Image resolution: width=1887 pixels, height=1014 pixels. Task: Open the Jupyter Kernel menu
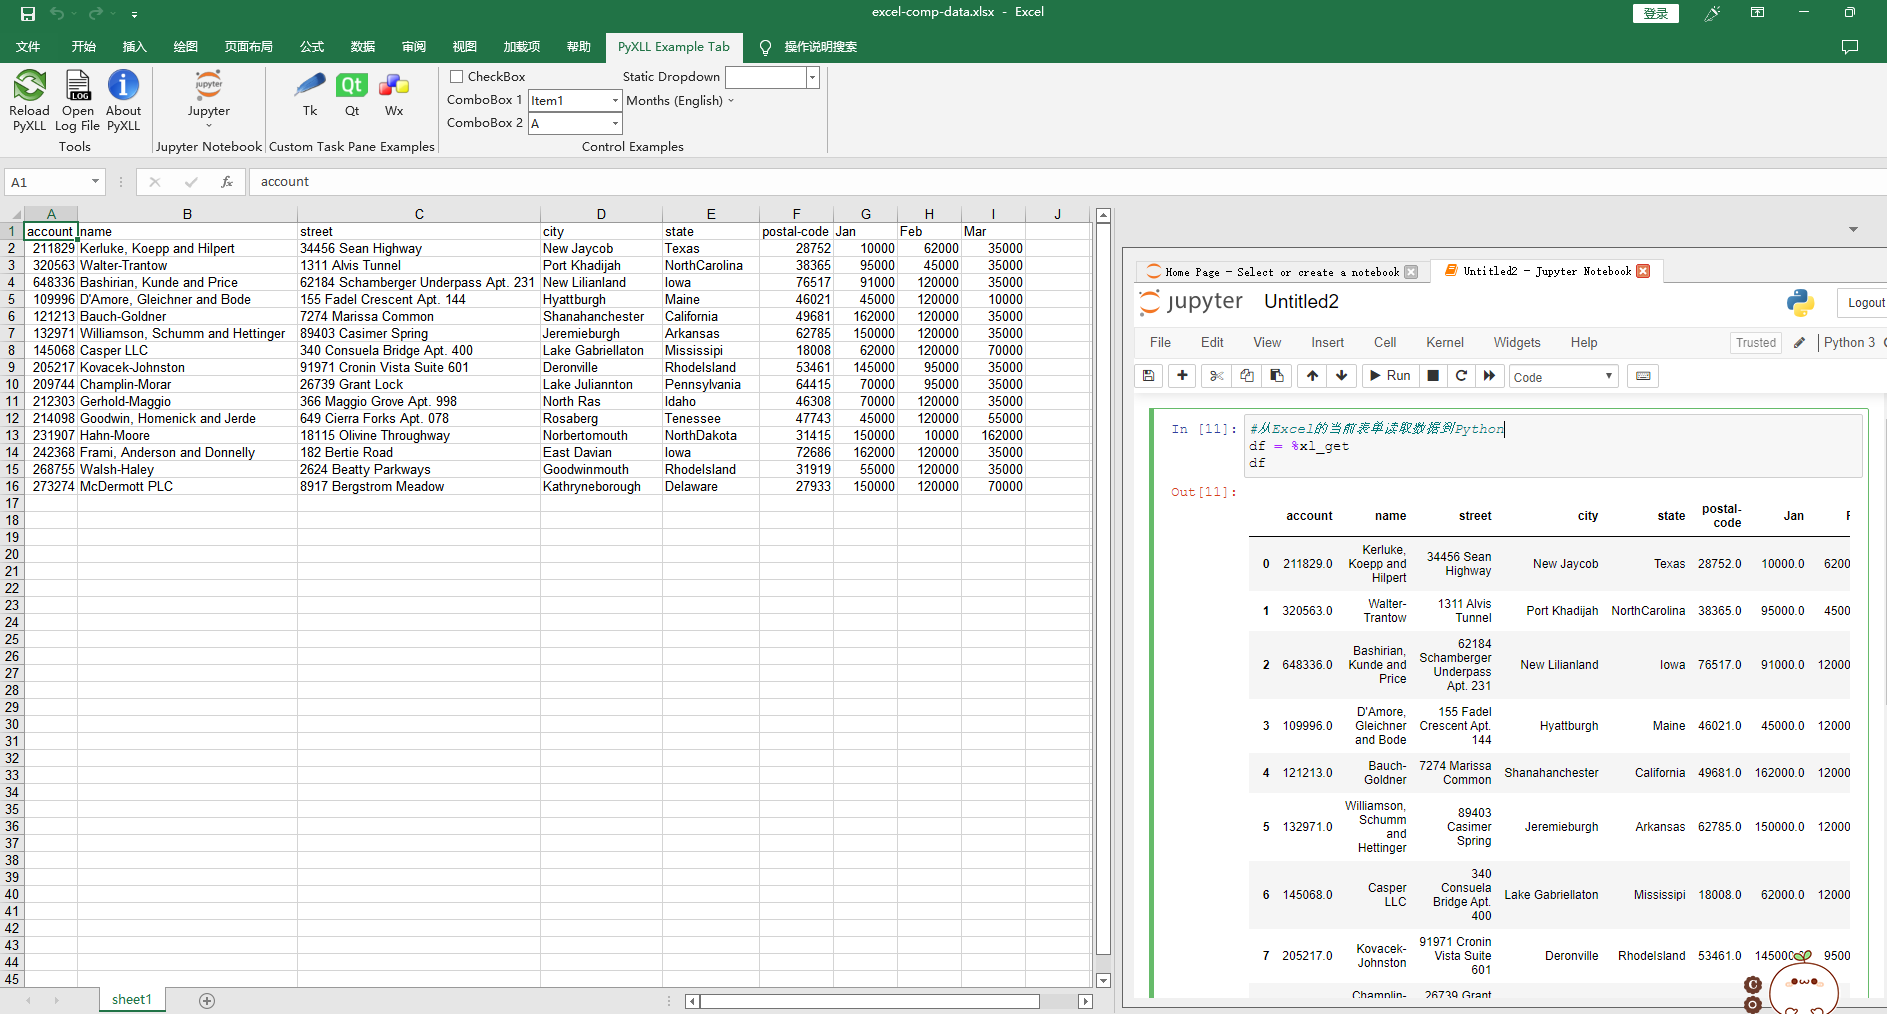(1444, 343)
